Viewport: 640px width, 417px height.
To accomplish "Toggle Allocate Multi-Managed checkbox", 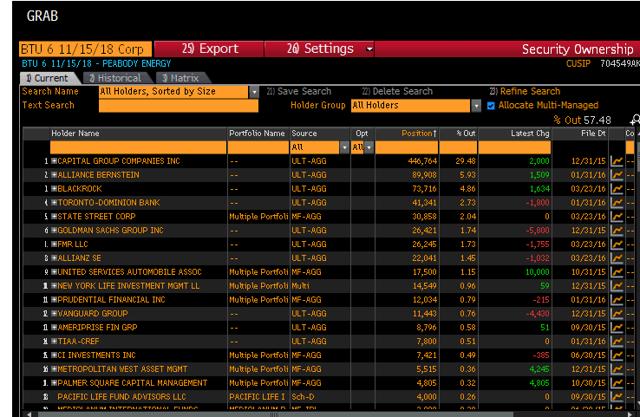I will coord(491,106).
